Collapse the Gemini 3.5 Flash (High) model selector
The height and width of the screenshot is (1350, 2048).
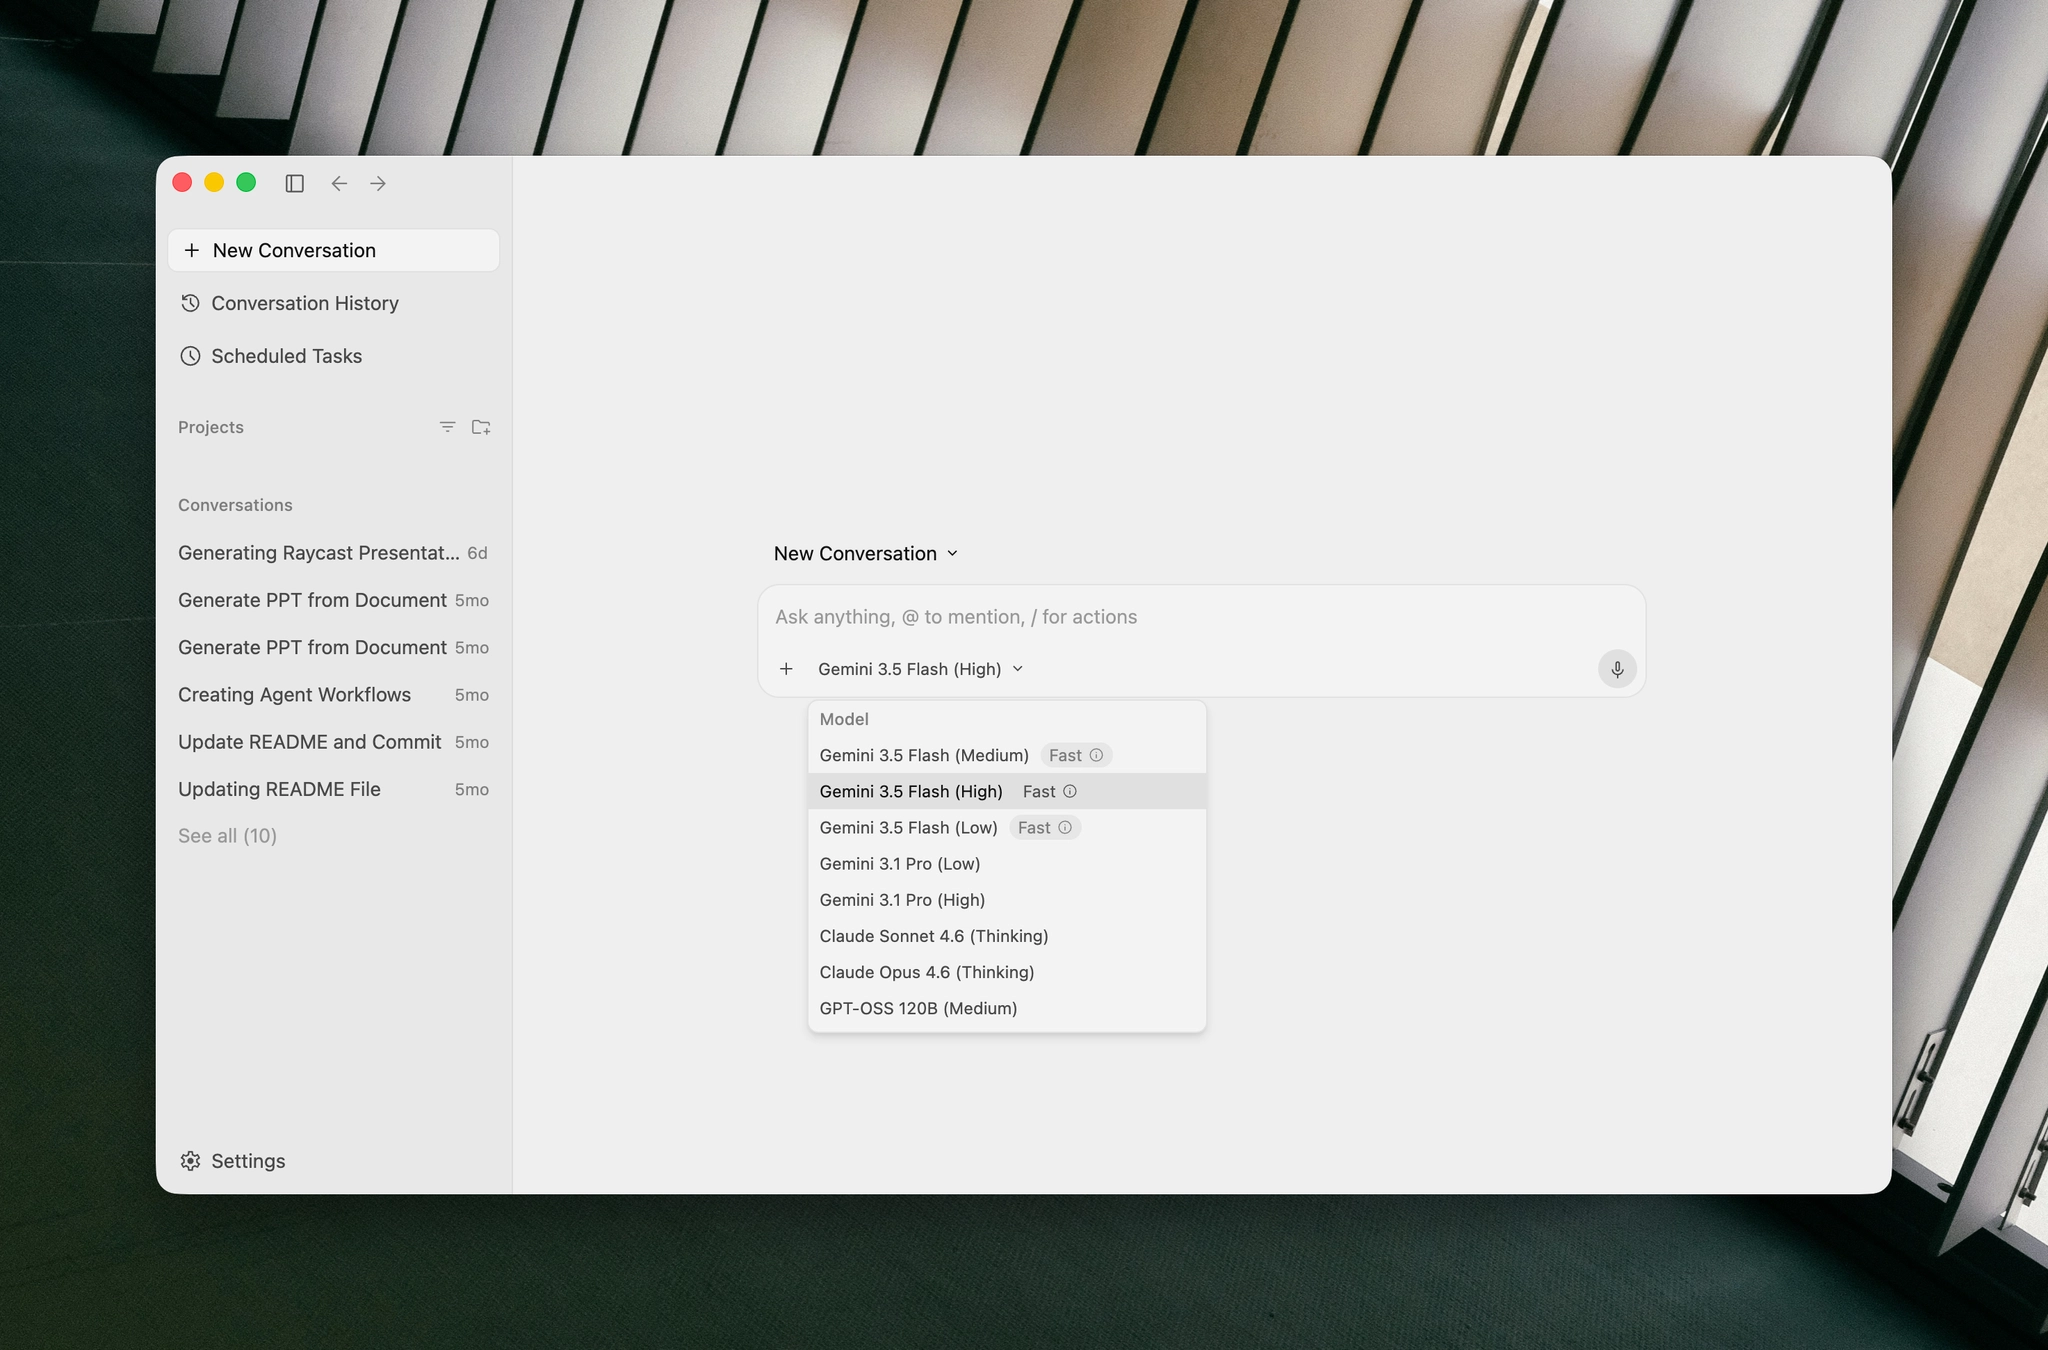[920, 669]
